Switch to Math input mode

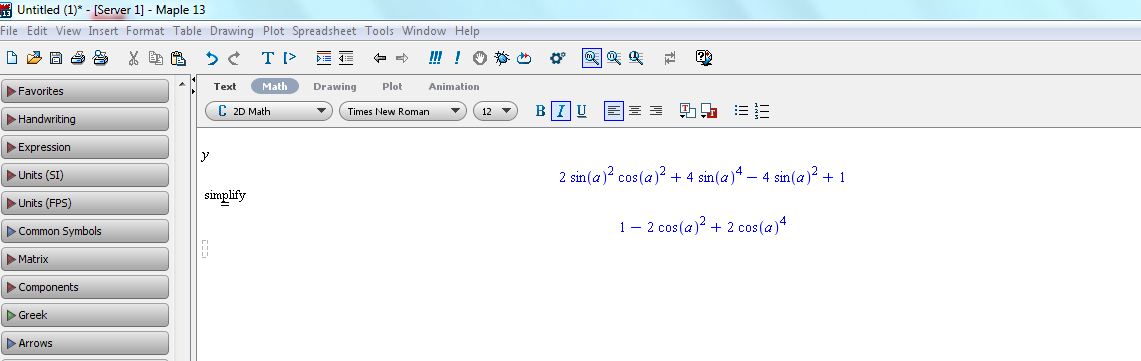tap(275, 86)
